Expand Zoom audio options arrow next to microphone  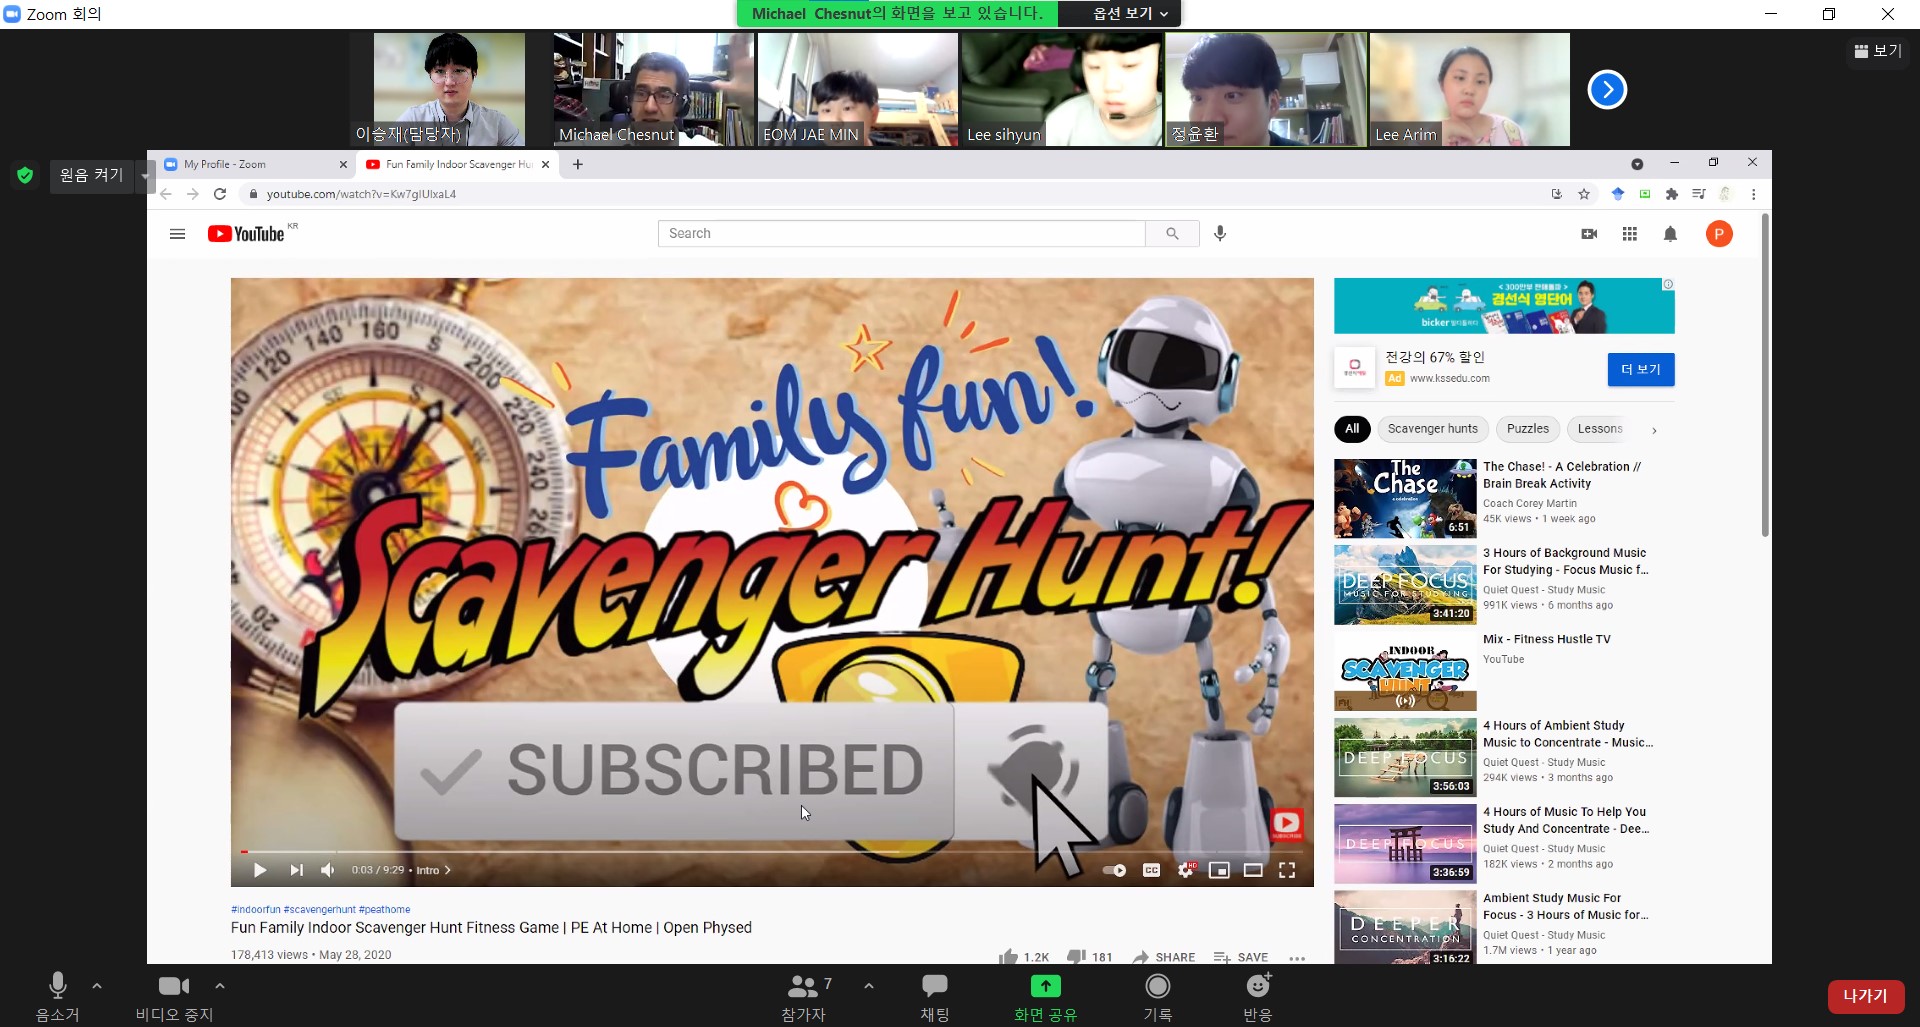[x=97, y=986]
